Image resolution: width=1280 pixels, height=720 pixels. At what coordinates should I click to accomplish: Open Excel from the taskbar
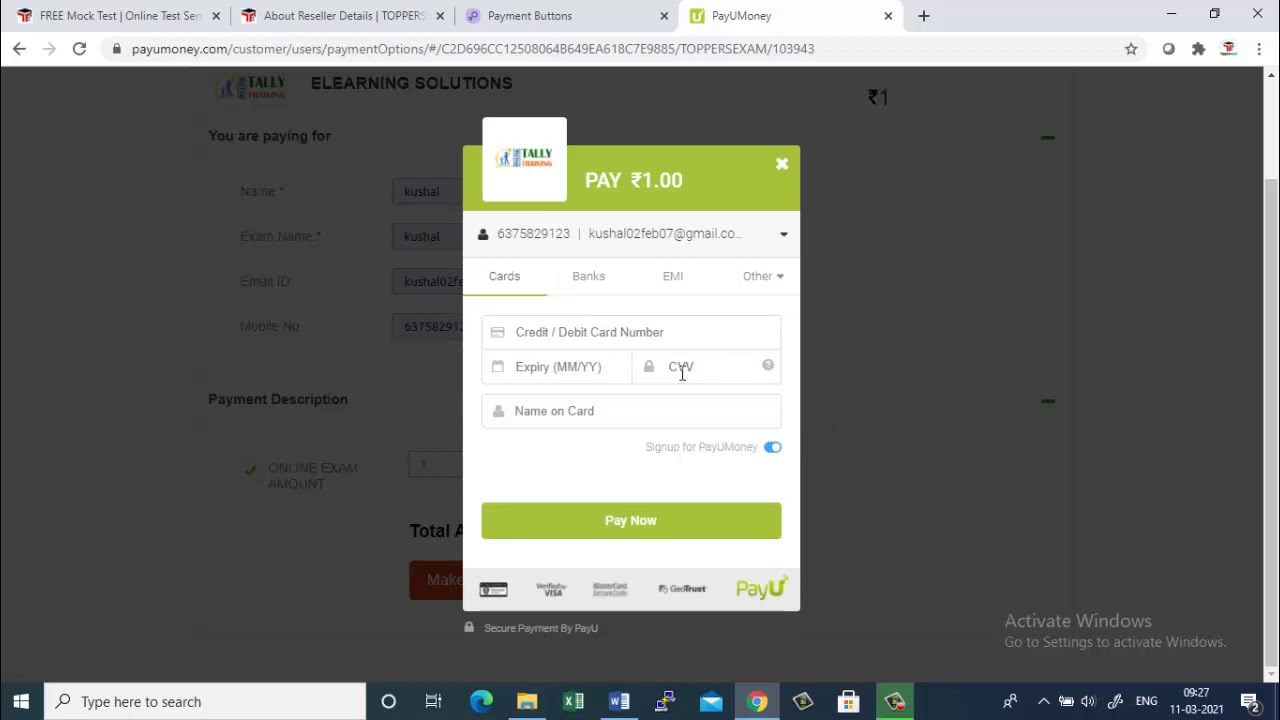coord(573,702)
